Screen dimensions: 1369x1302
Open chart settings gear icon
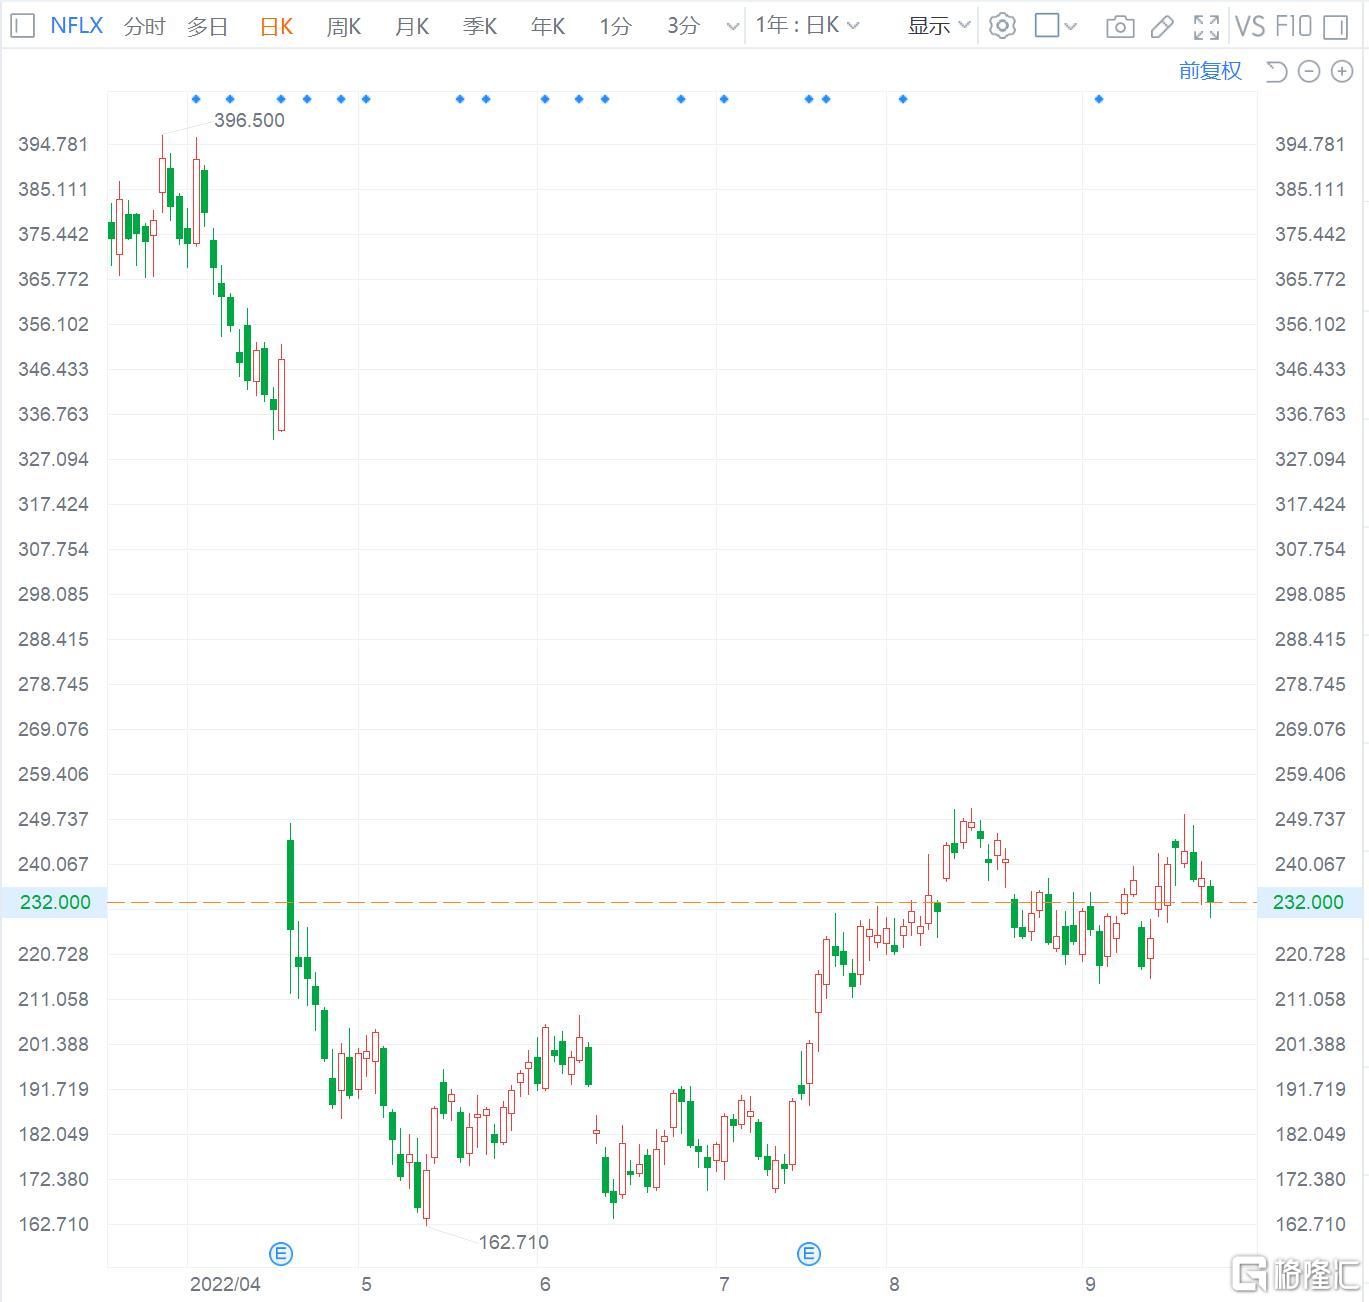[1002, 26]
